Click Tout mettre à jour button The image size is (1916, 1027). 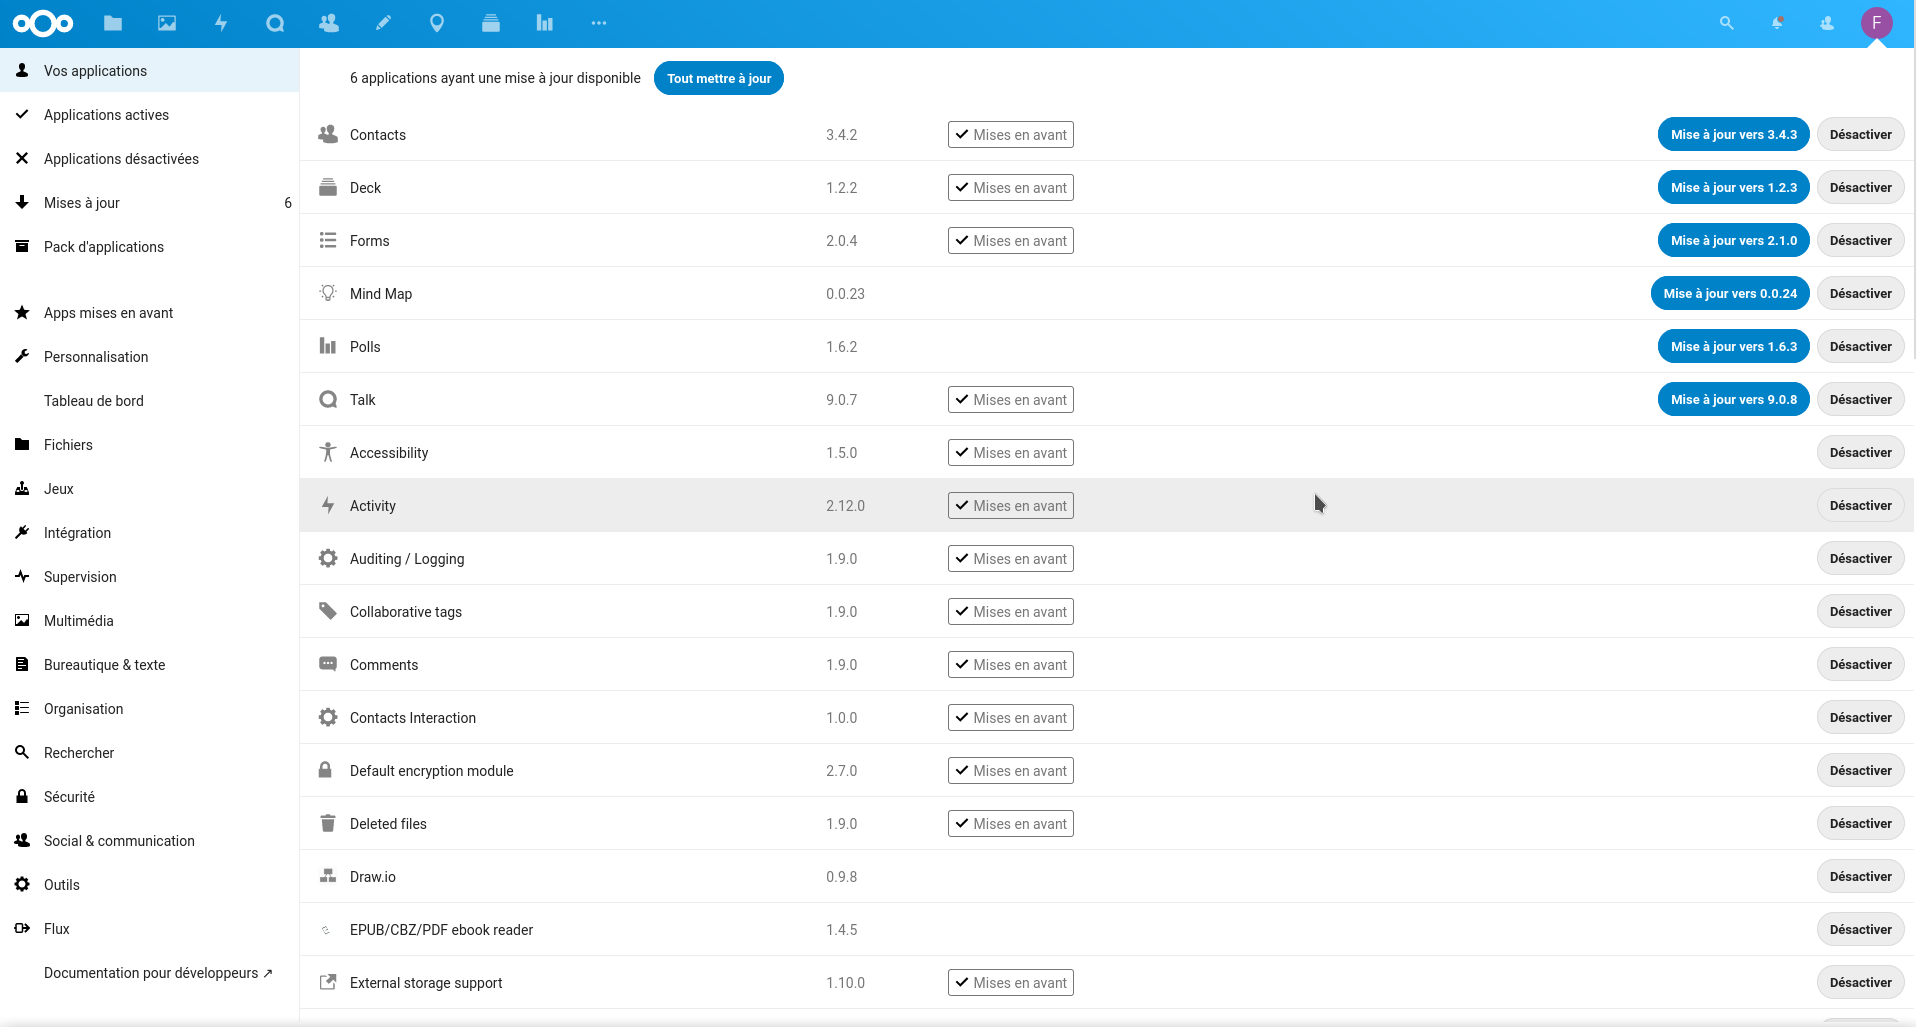(719, 78)
